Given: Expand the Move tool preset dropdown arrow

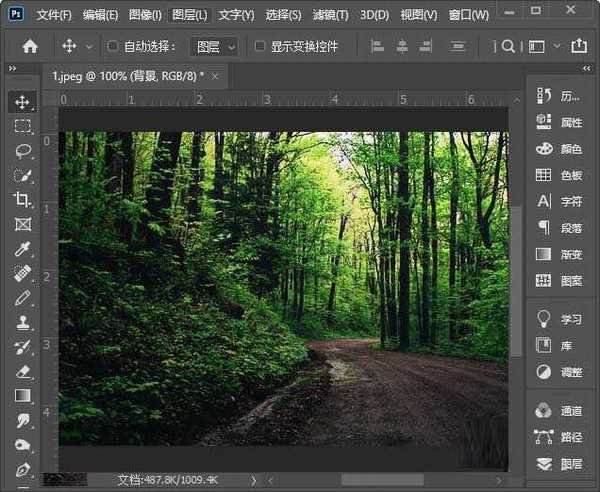Looking at the screenshot, I should (89, 46).
